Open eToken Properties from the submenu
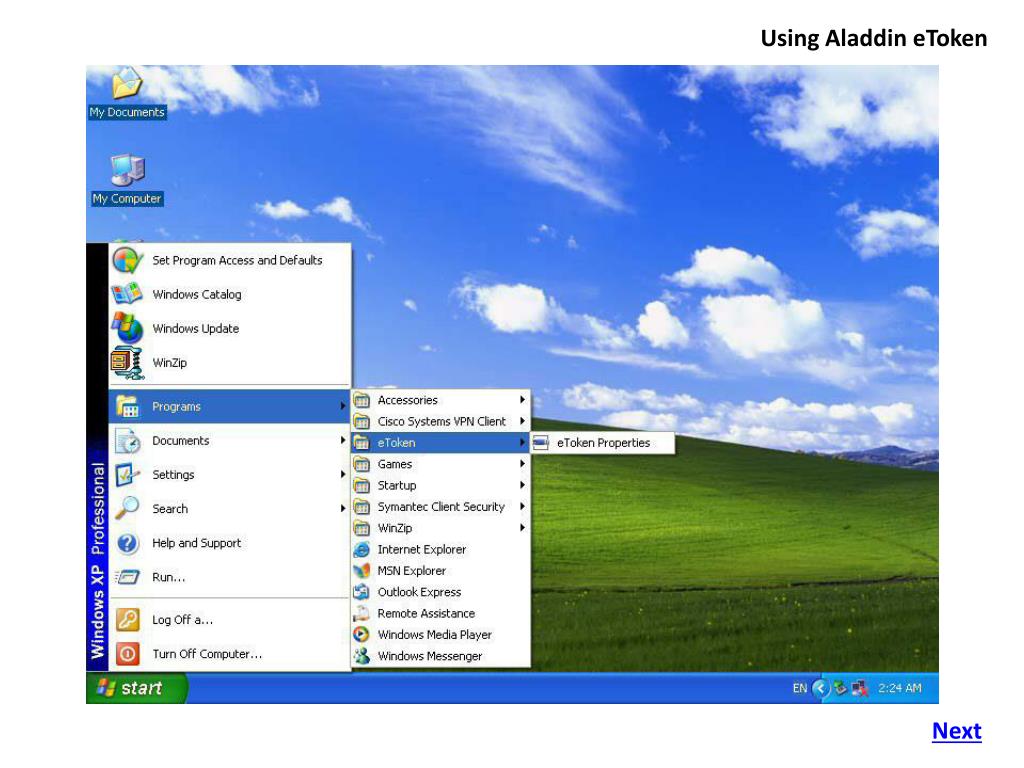Screen dimensions: 1024x768 (x=602, y=443)
